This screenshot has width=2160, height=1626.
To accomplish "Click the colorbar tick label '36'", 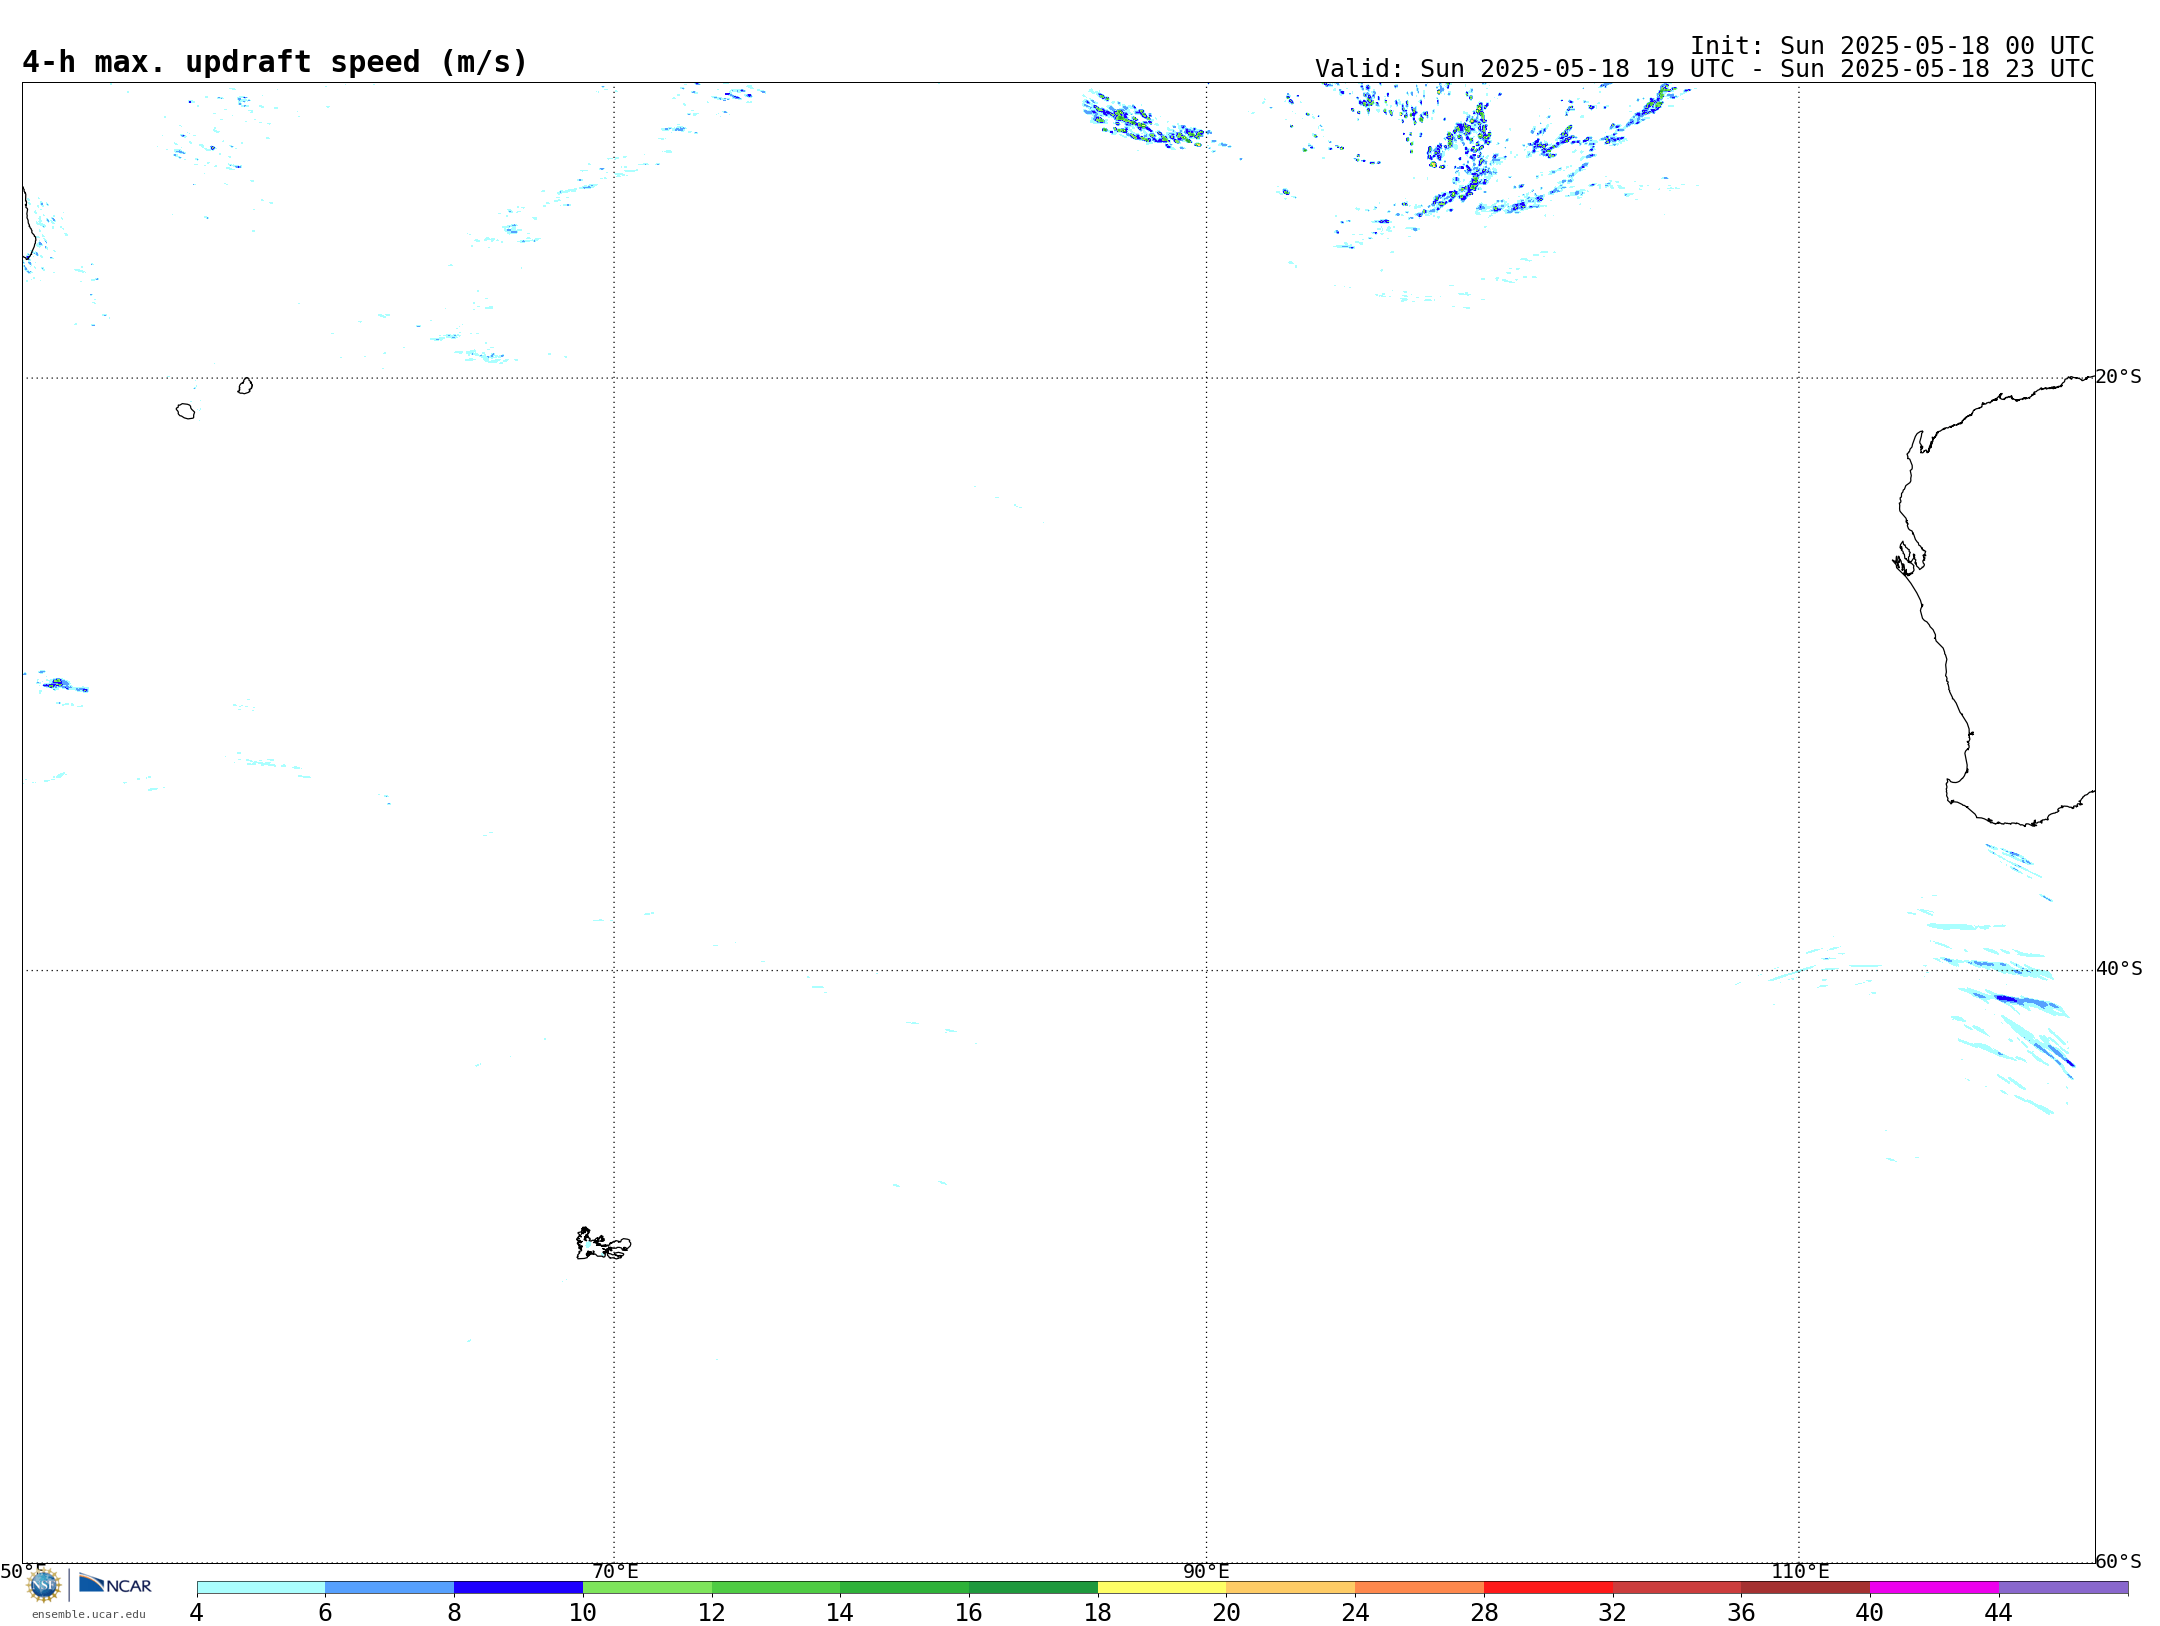I will pos(1742,1613).
